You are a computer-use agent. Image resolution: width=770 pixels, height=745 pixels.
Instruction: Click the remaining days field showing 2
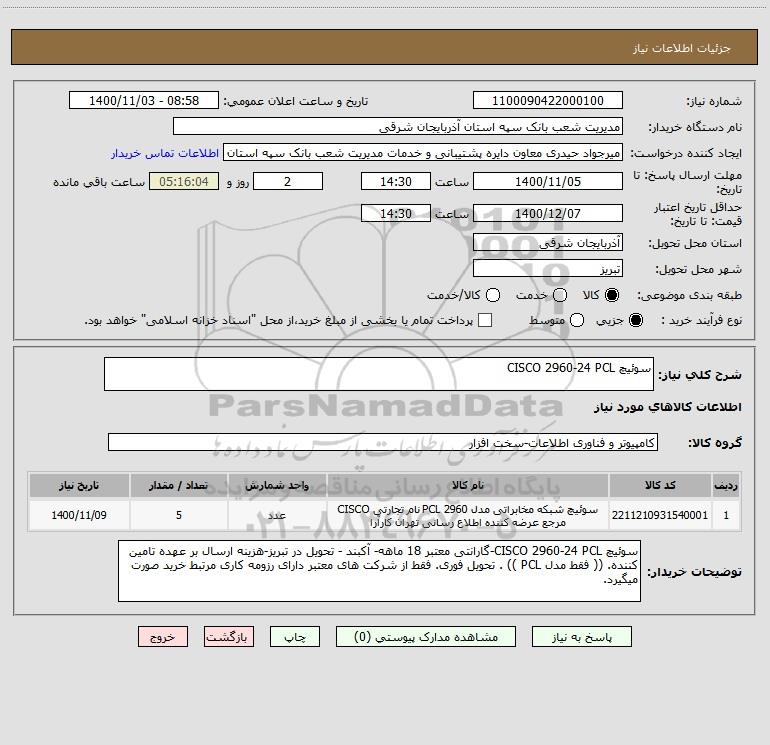[288, 181]
